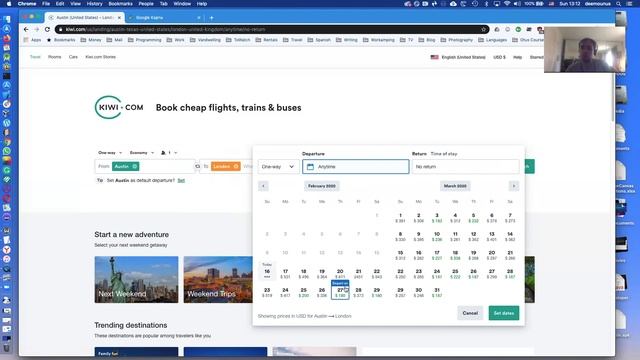Open One-way trip type dropdown above From
This screenshot has height=360, width=640.
point(110,153)
